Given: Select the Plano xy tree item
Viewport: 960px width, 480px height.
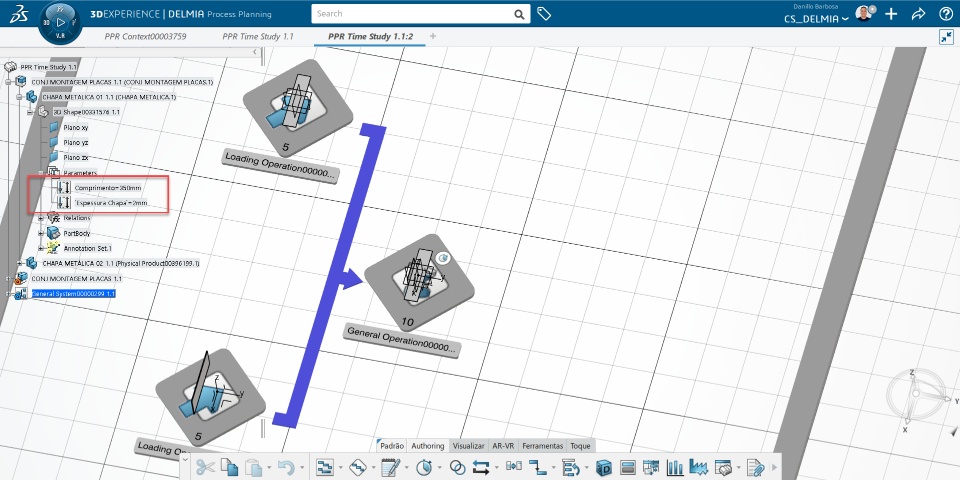Looking at the screenshot, I should point(75,127).
